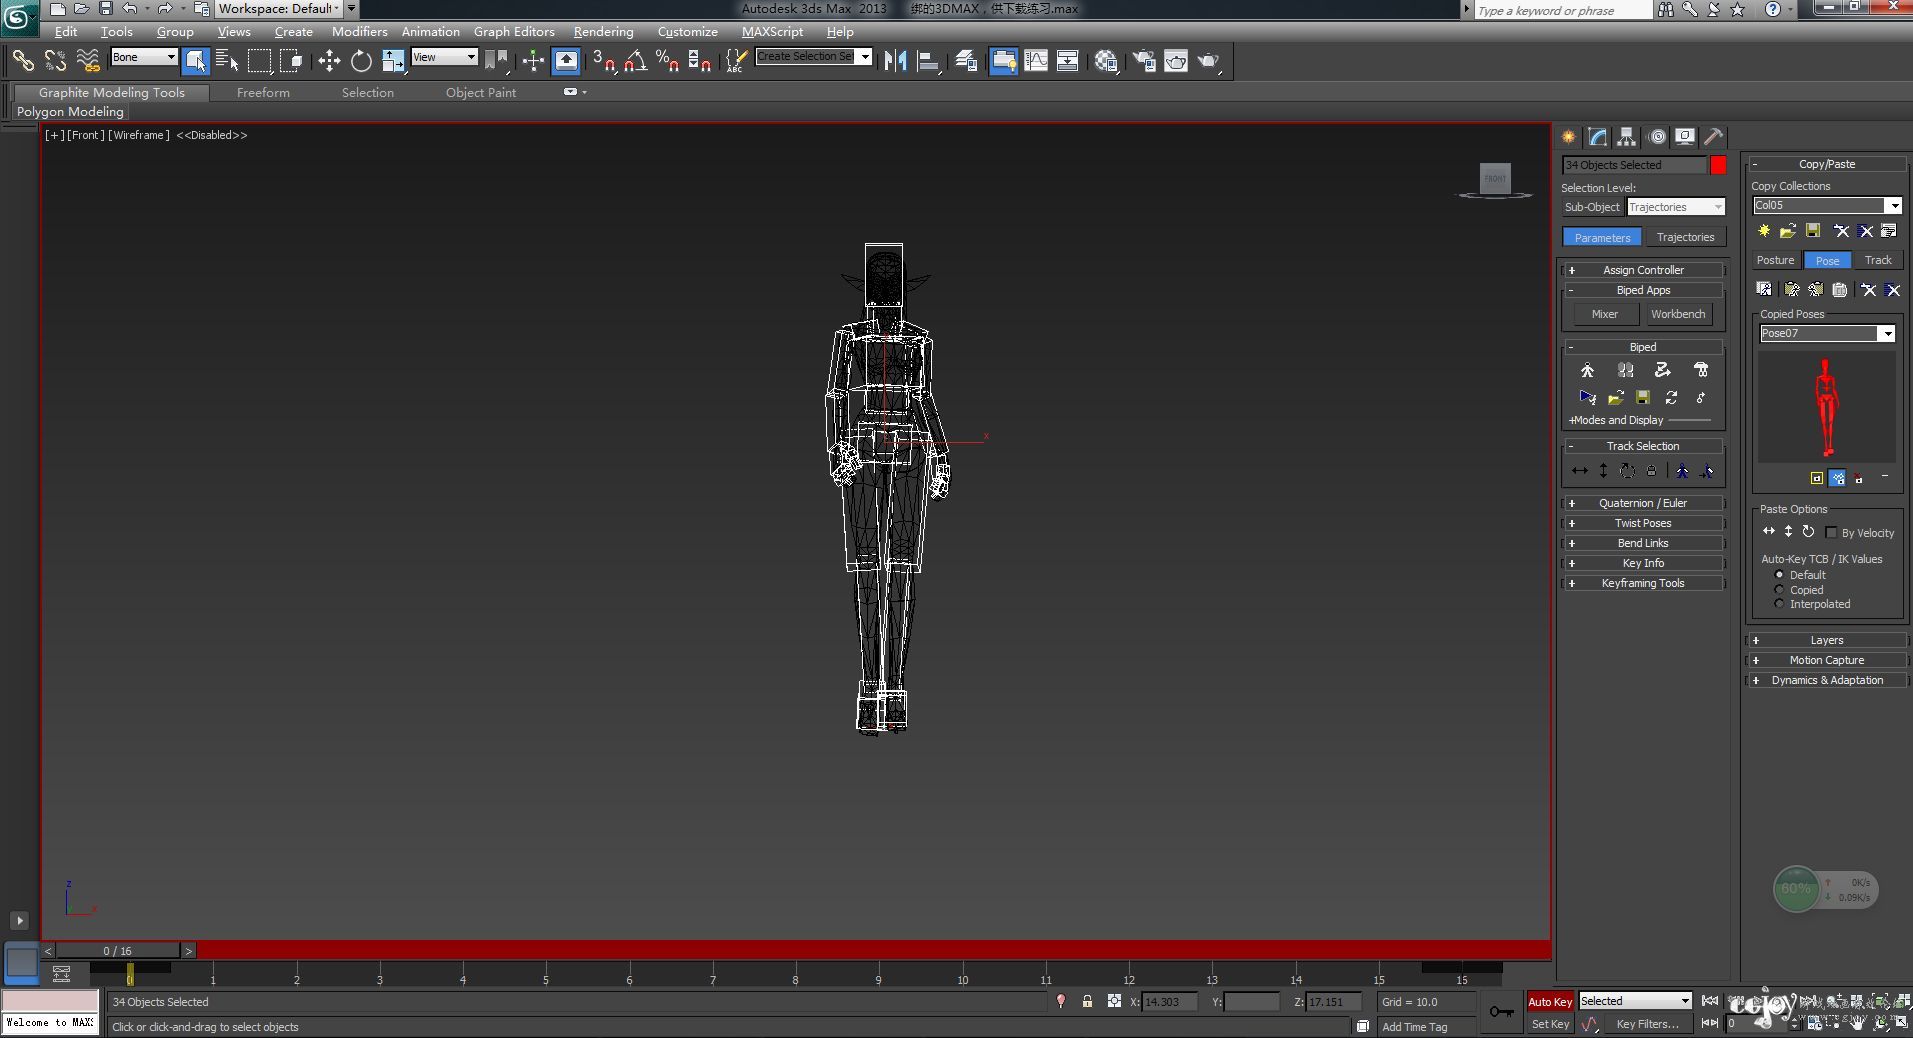Screen dimensions: 1913x1038
Task: Click Body Horizontal in Track Selection
Action: (1580, 470)
